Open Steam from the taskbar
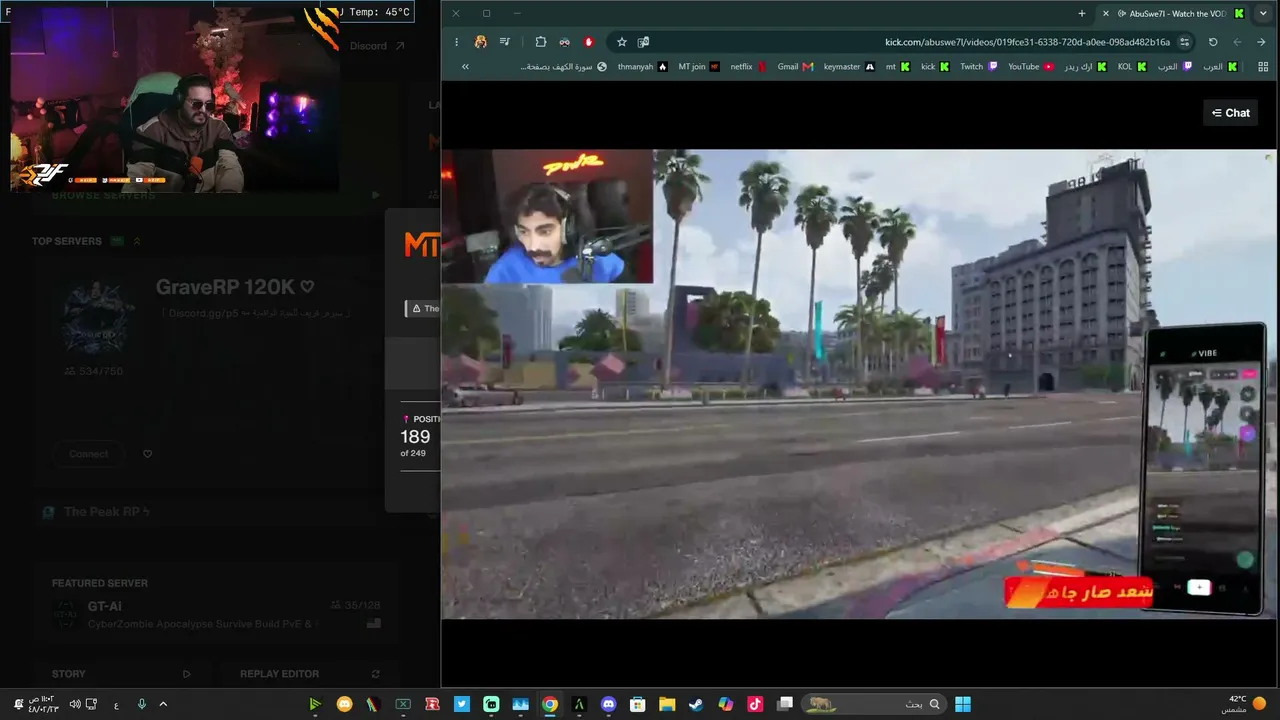This screenshot has height=720, width=1280. [696, 704]
